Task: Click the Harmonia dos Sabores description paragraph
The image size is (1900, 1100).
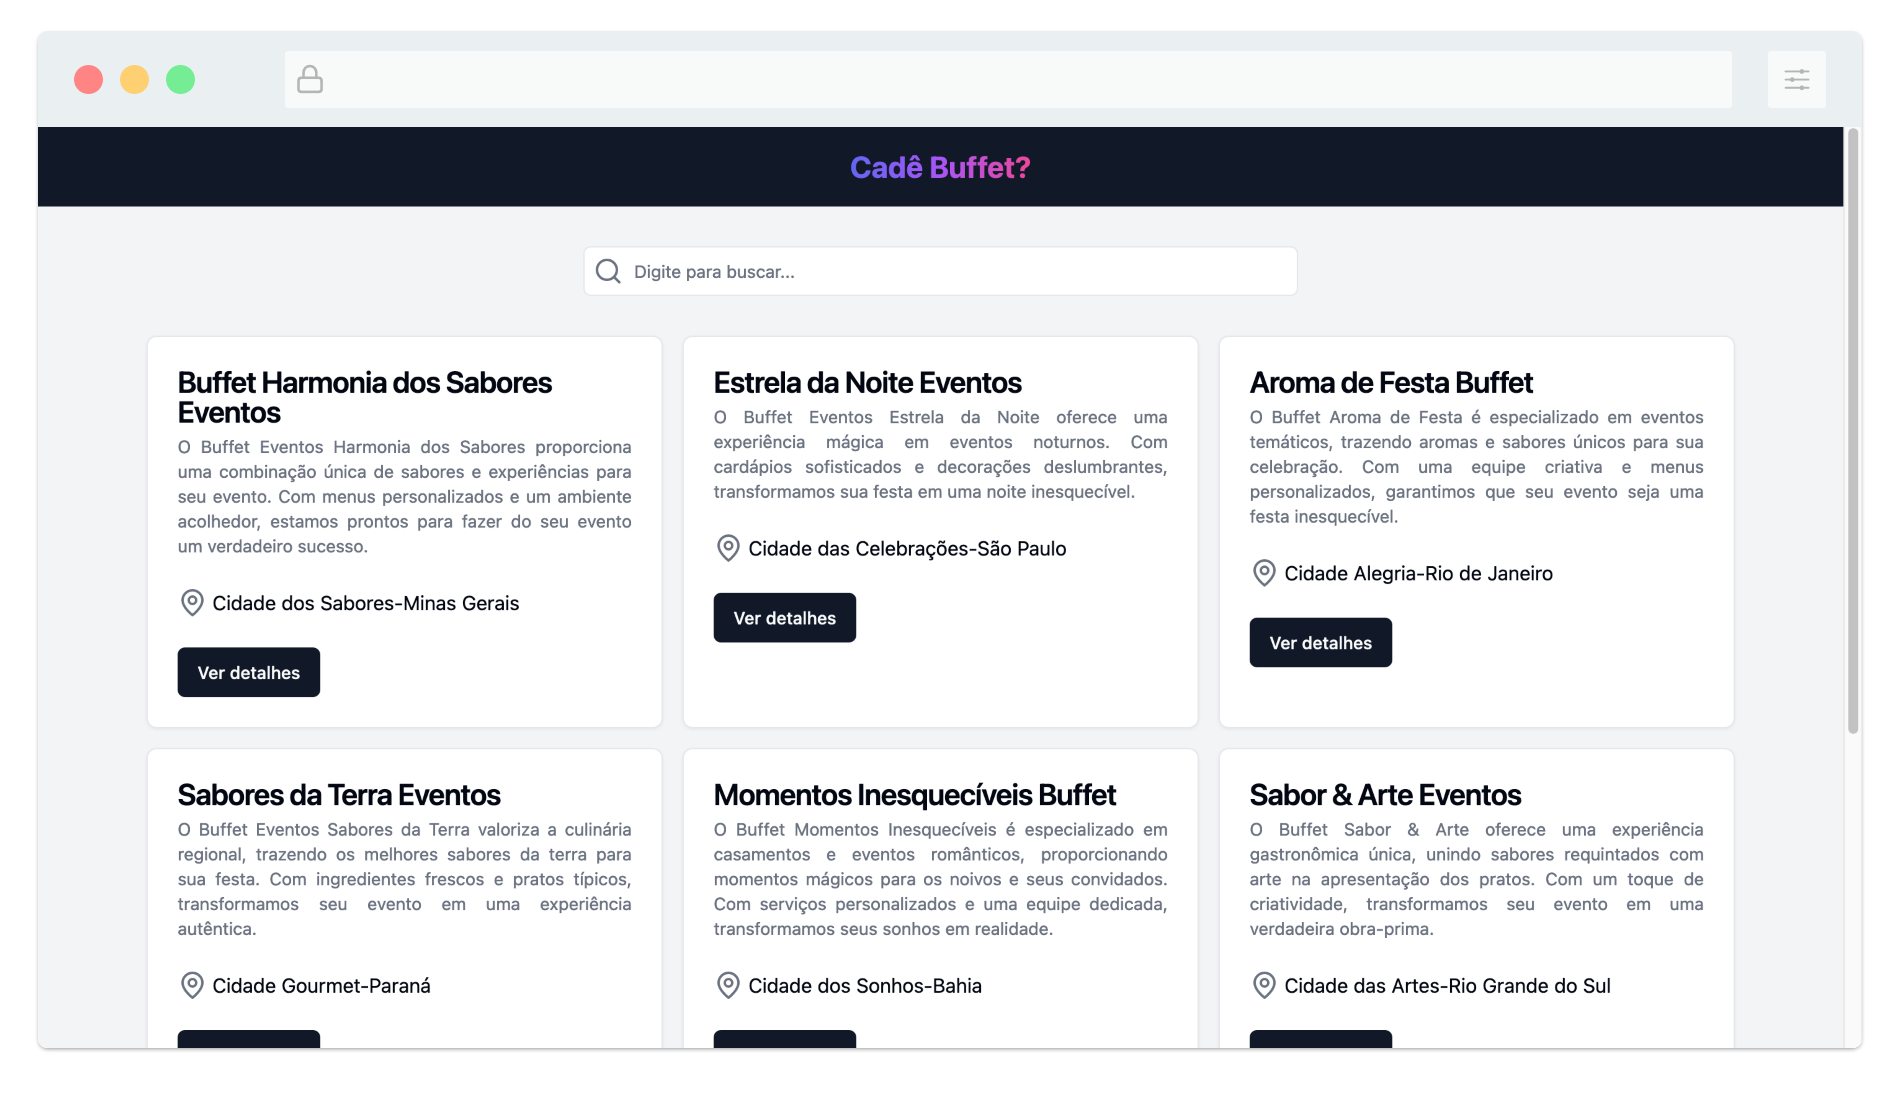Action: tap(405, 496)
